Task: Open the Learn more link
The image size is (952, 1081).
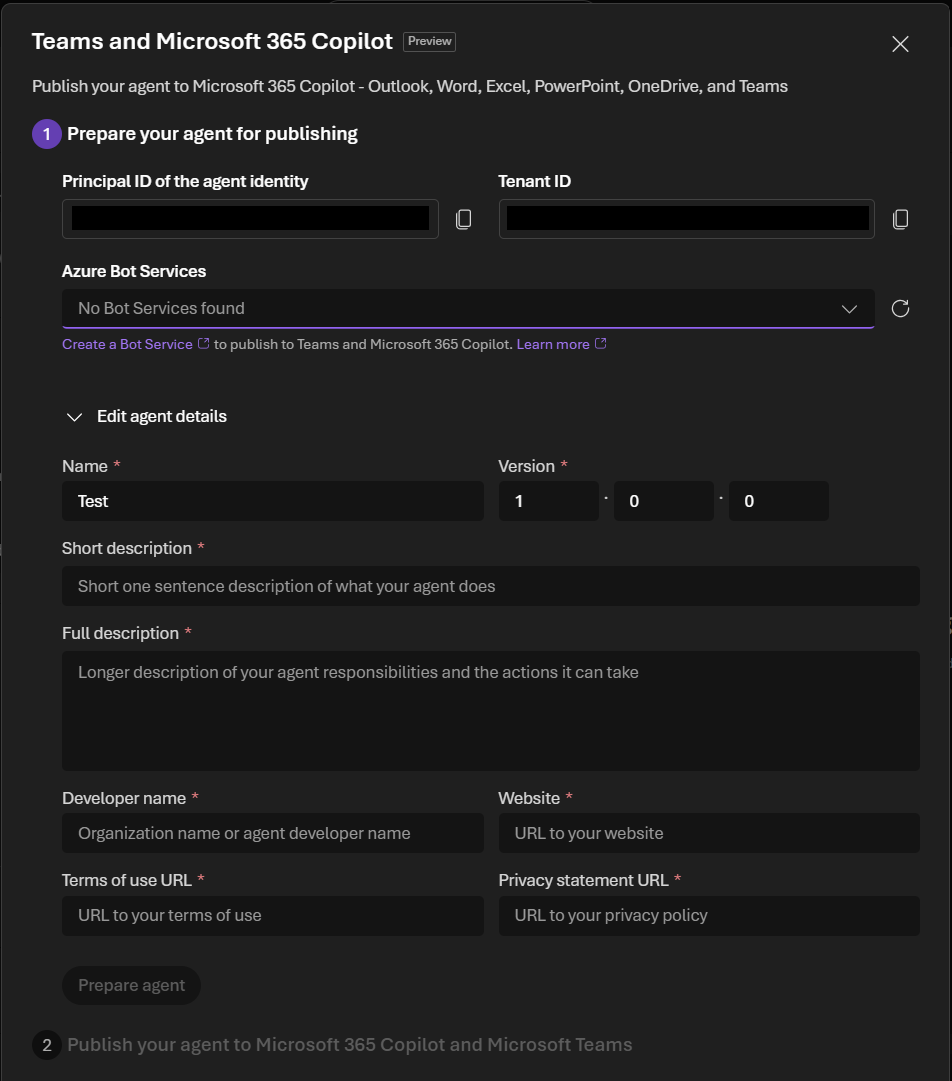Action: 561,344
